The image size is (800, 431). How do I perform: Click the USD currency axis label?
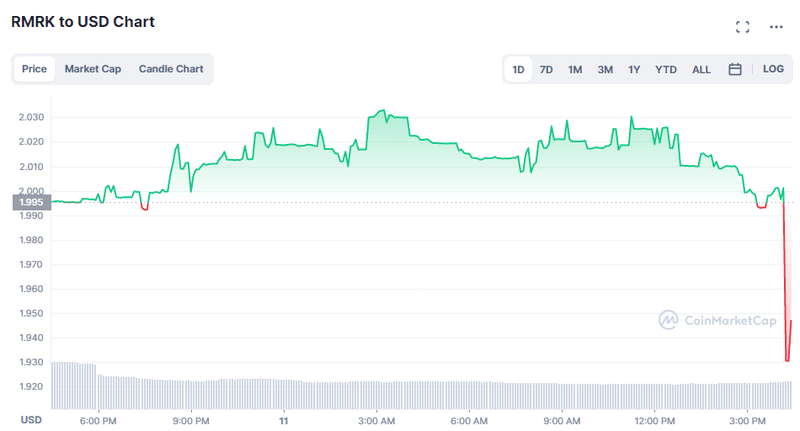tap(31, 420)
